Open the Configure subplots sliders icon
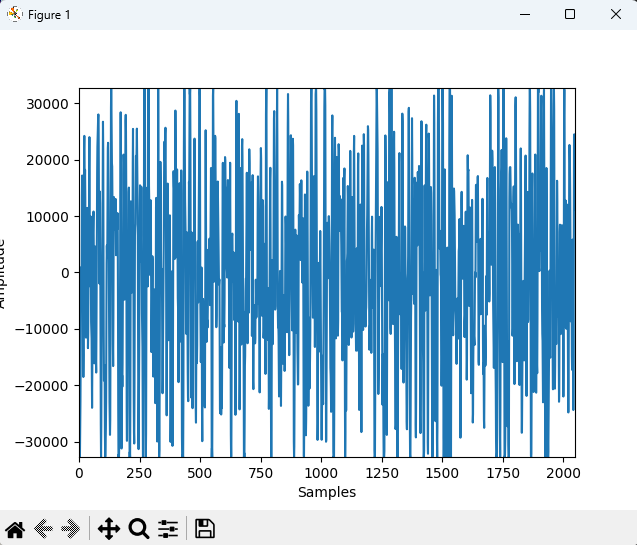637x545 pixels. (x=168, y=529)
